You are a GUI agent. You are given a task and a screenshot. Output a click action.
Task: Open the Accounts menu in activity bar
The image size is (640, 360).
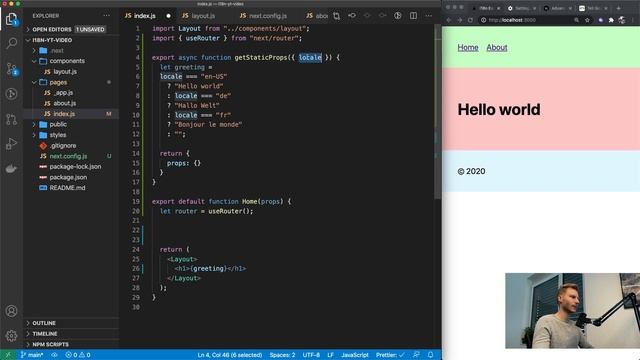click(11, 311)
